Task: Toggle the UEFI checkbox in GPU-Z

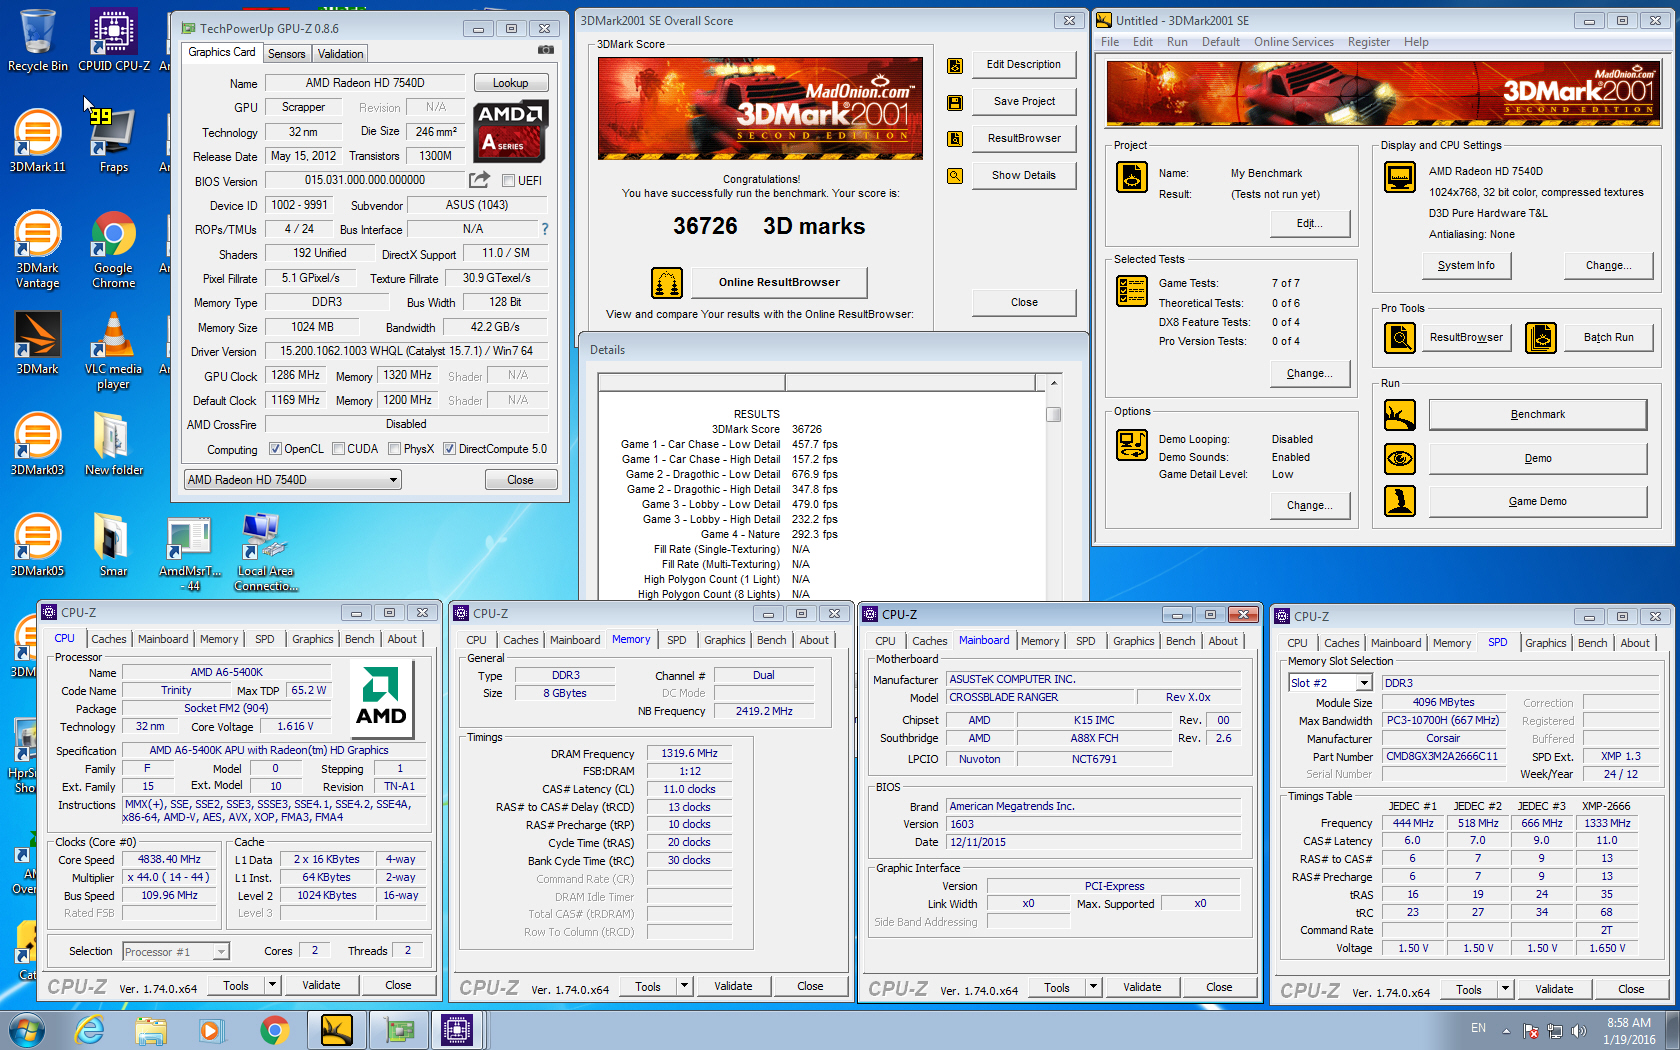Action: (508, 181)
